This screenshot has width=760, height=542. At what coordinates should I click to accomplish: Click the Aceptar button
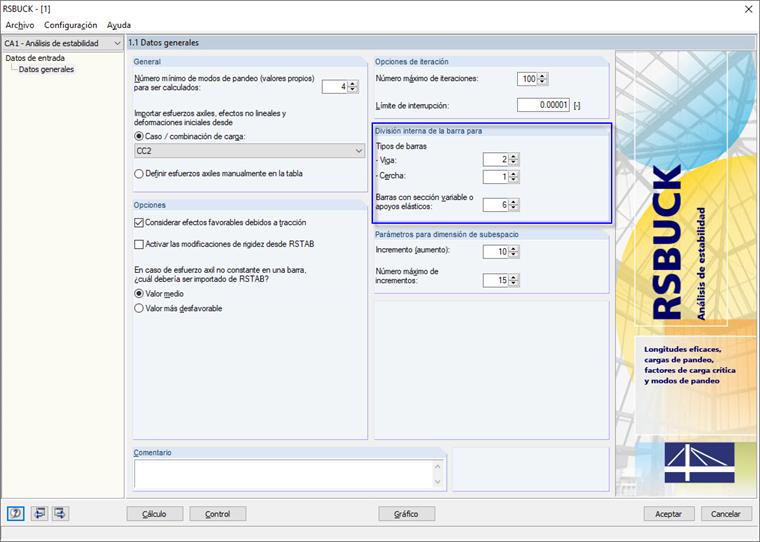click(669, 514)
